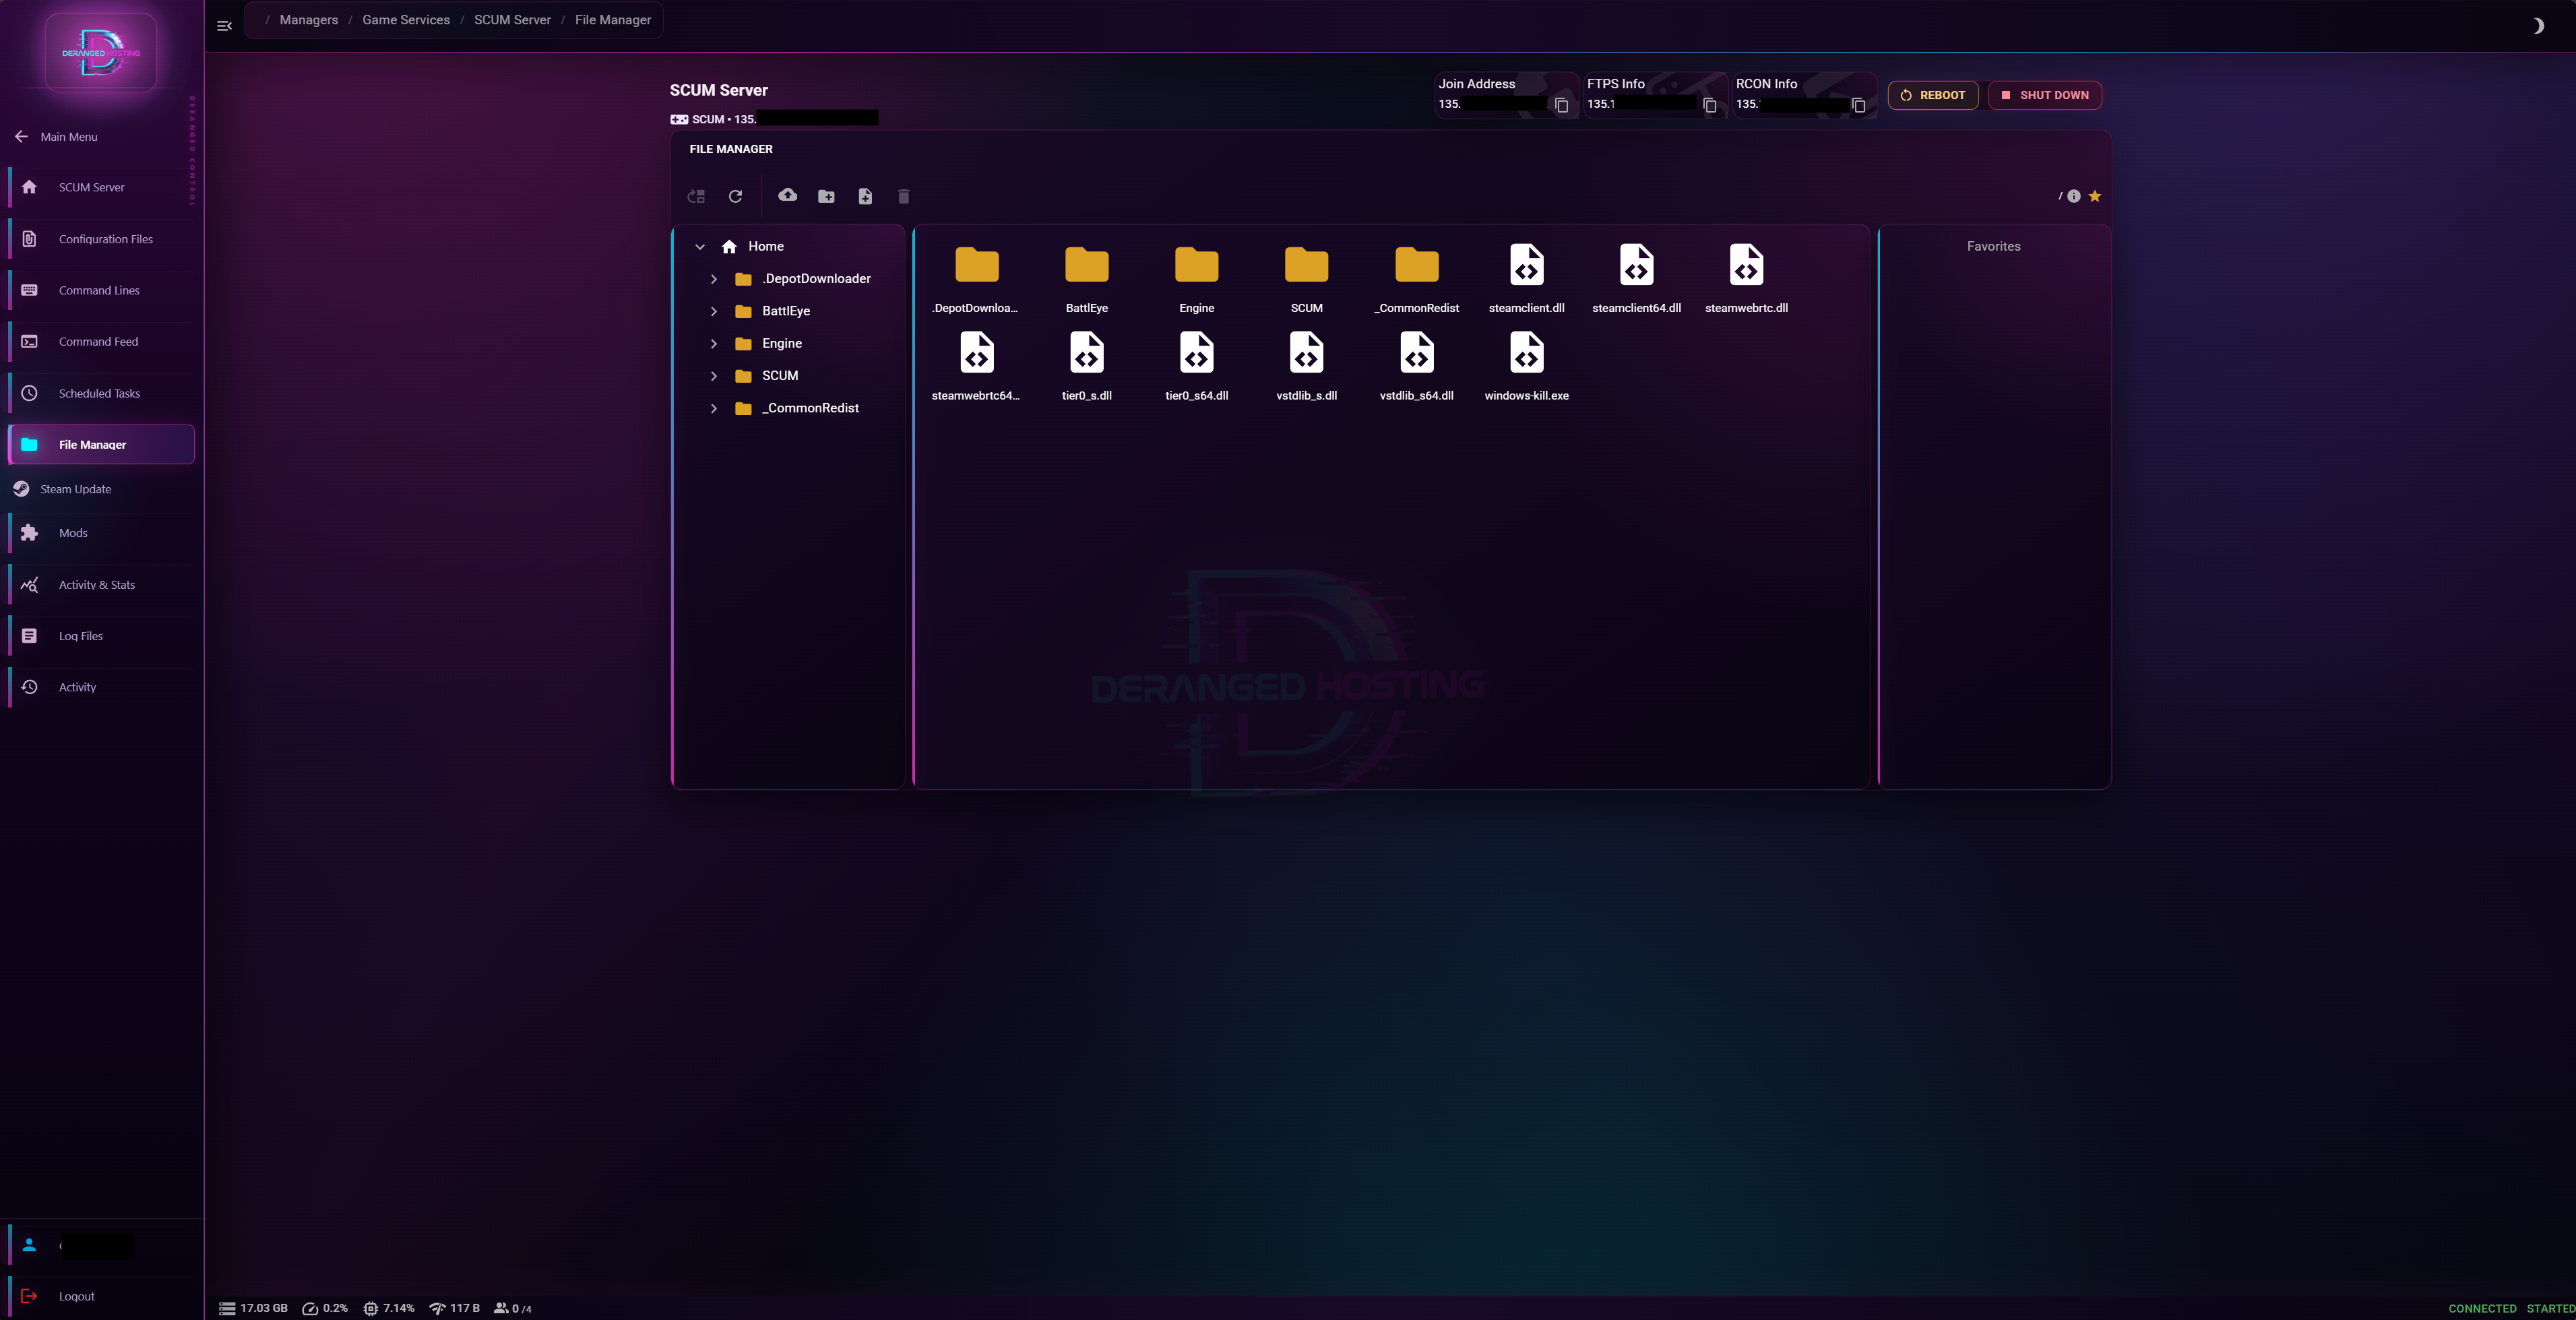Click the 7.14% CPU usage status
The height and width of the screenshot is (1320, 2576).
[x=389, y=1308]
